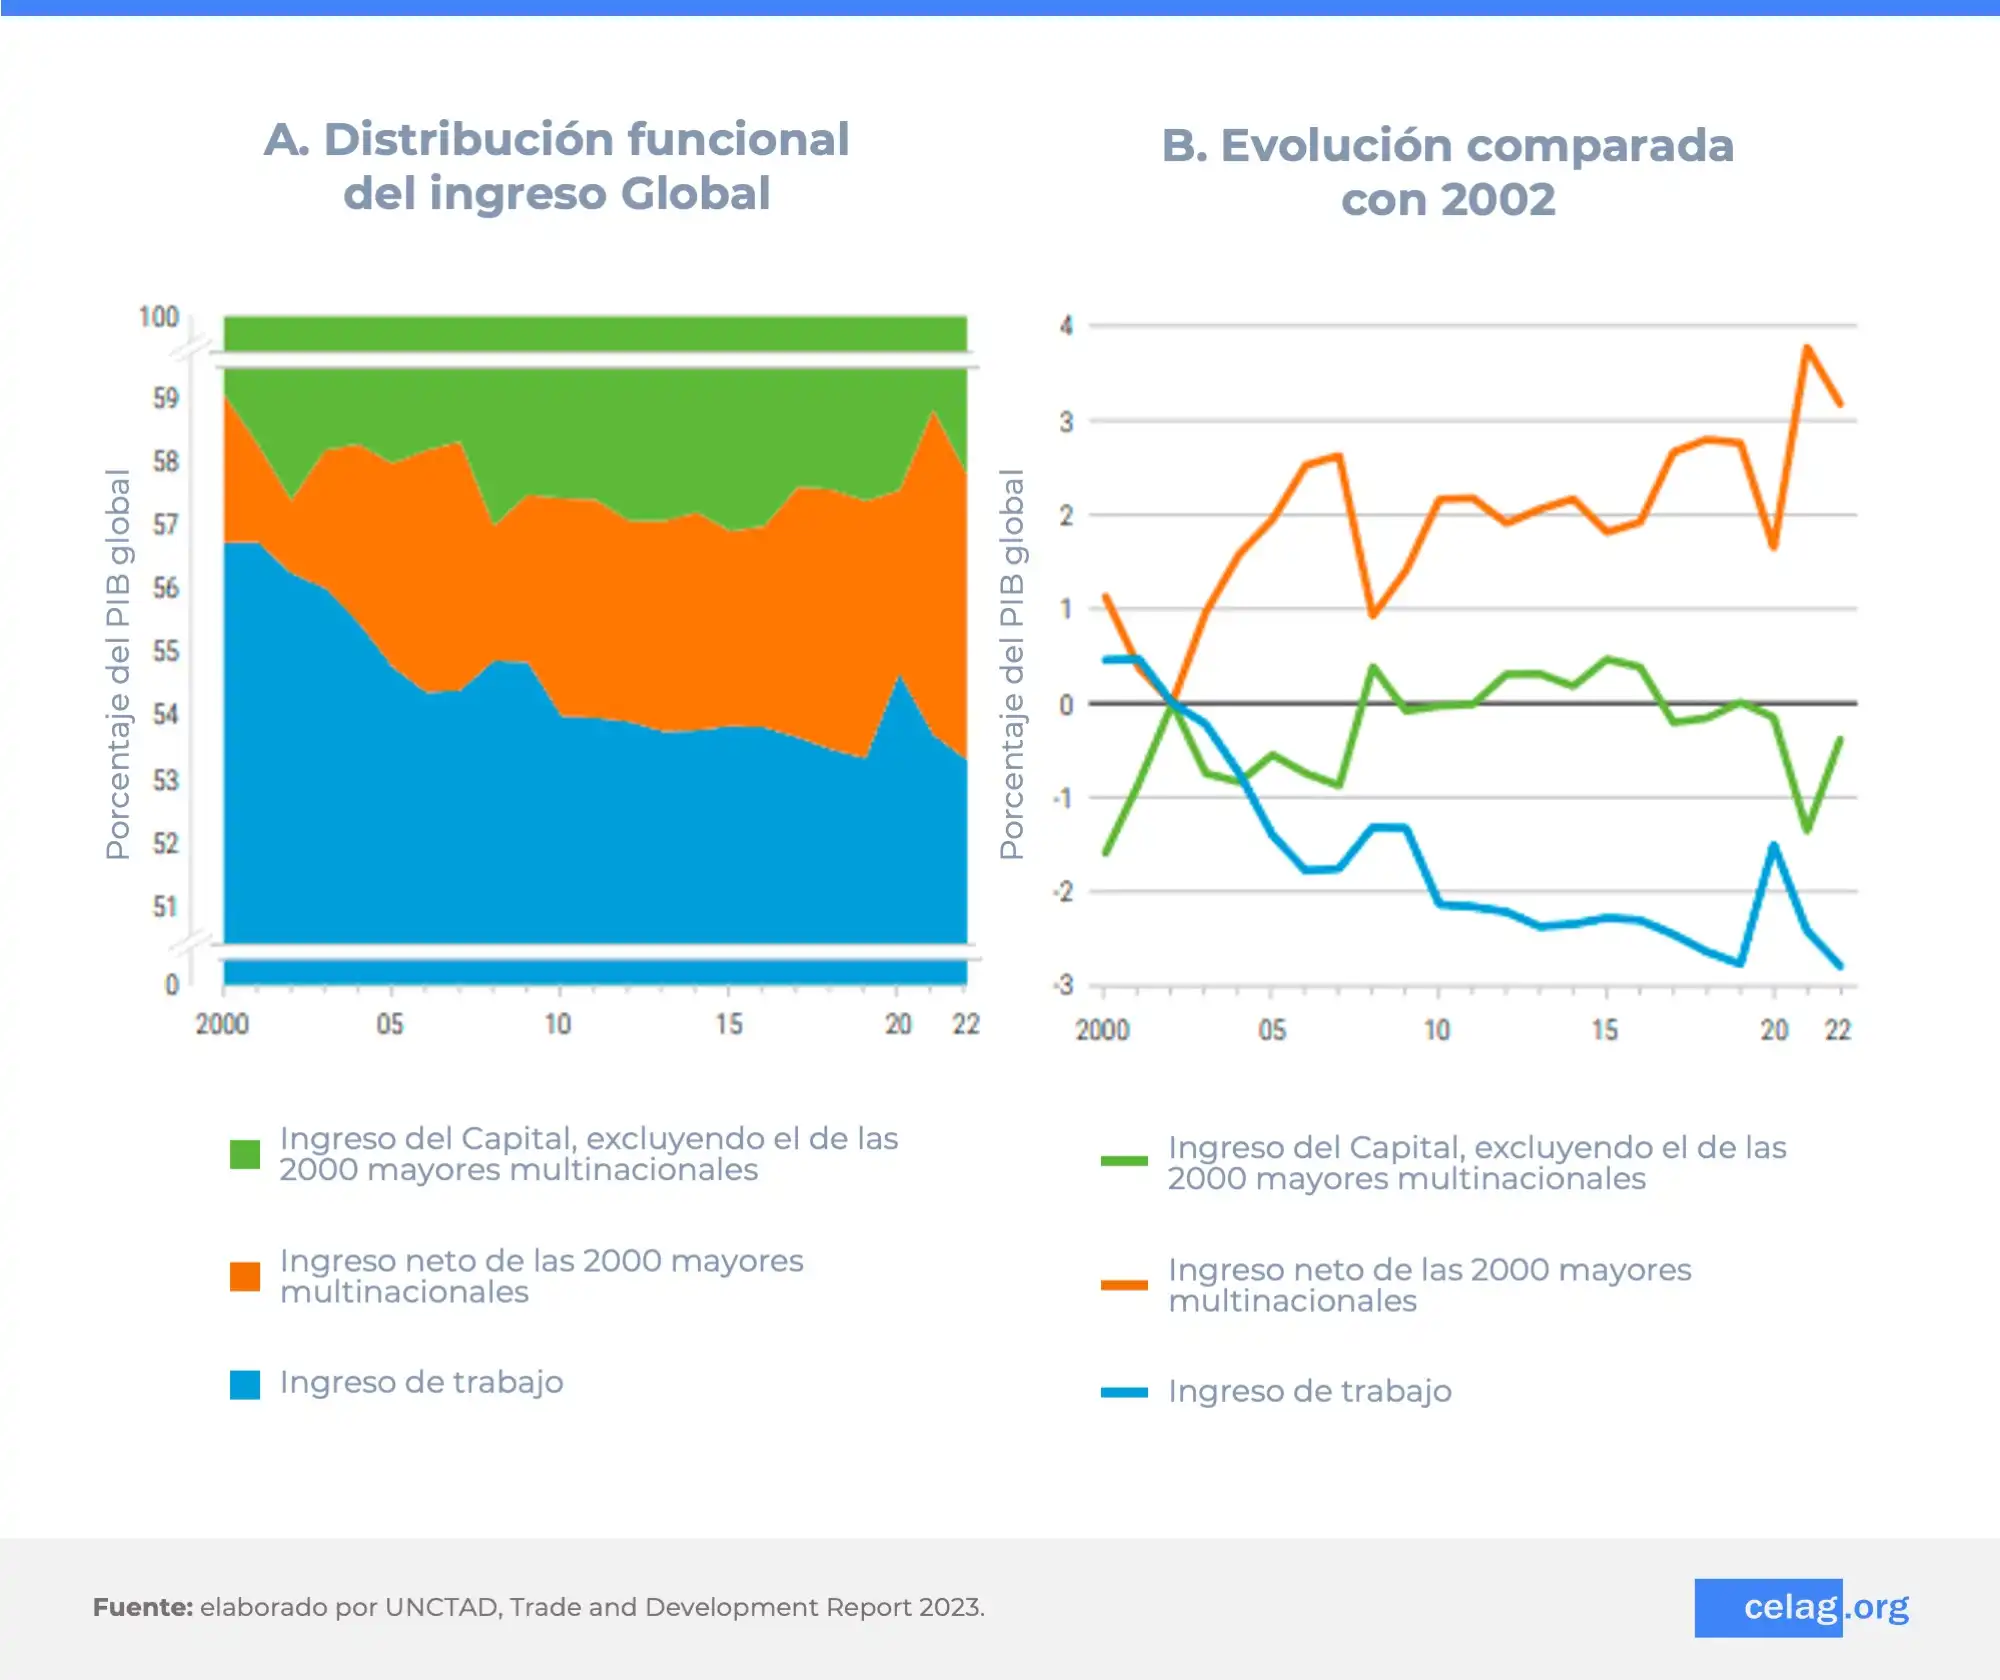Click the green square legend swatch in chart A

[x=245, y=1154]
